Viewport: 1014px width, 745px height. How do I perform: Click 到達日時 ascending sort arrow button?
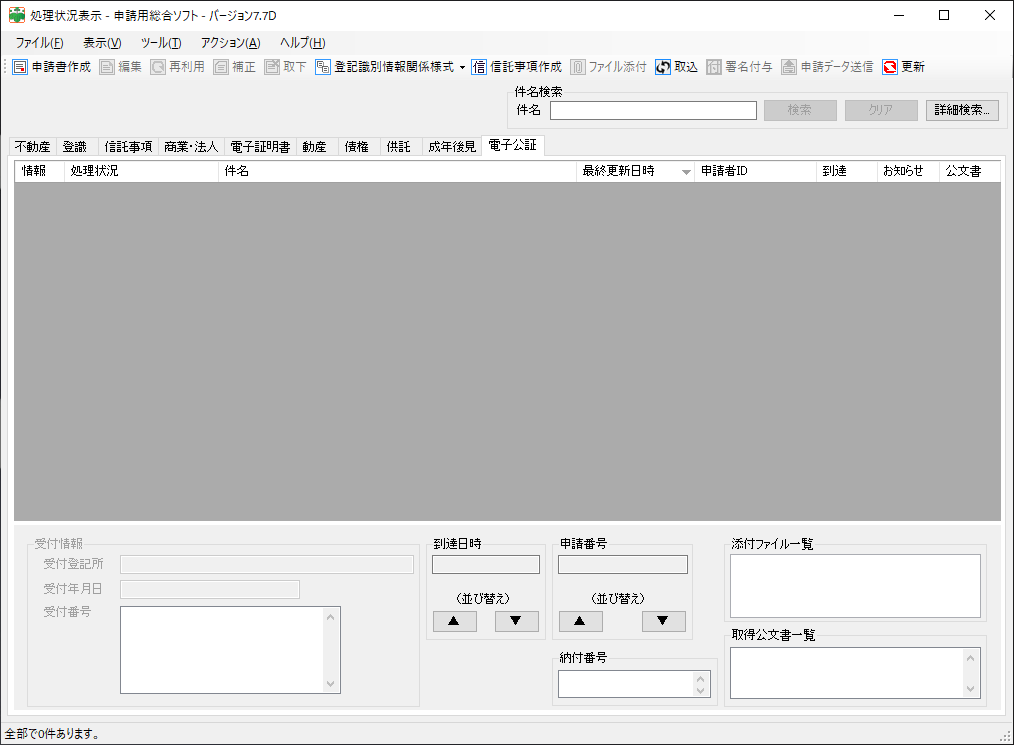point(454,621)
